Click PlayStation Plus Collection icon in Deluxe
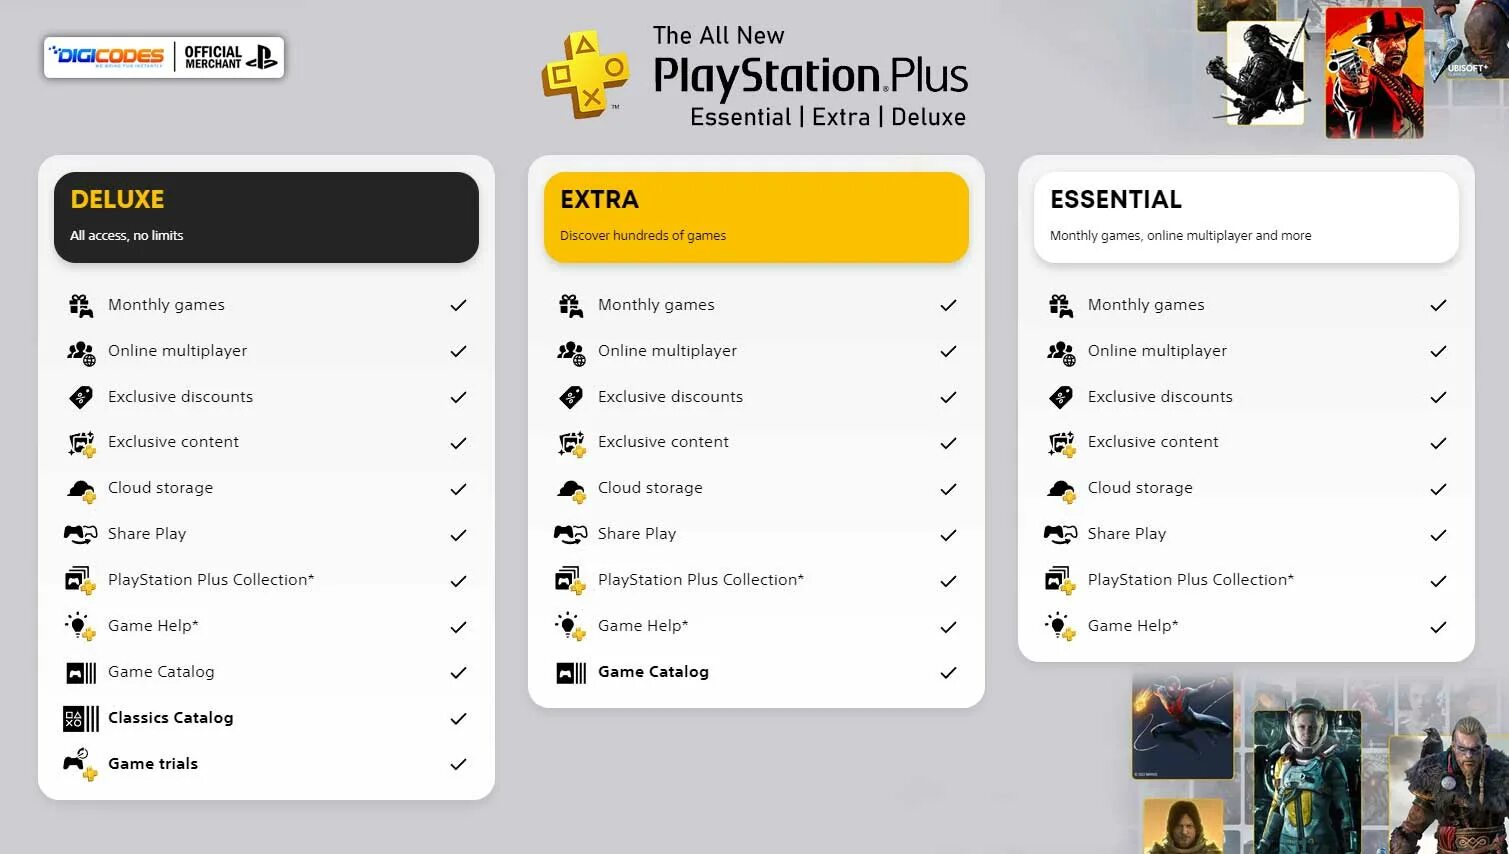 coord(81,580)
